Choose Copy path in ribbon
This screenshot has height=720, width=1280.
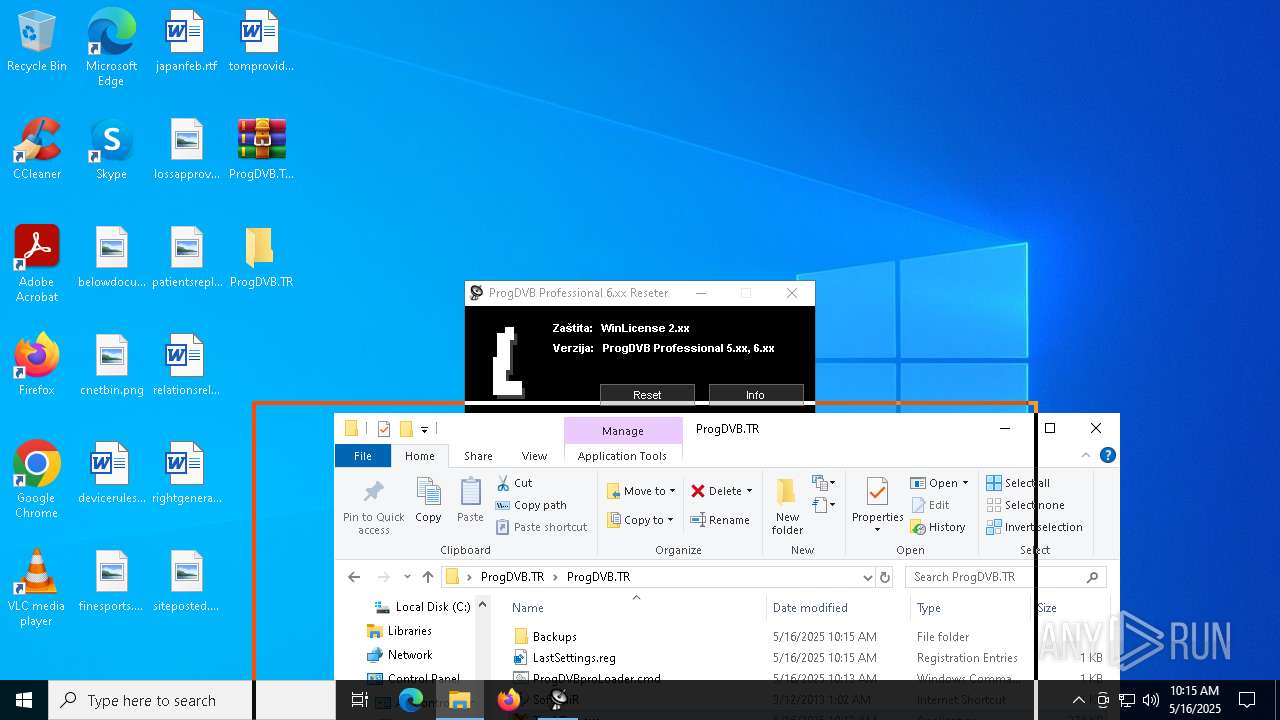(x=531, y=505)
